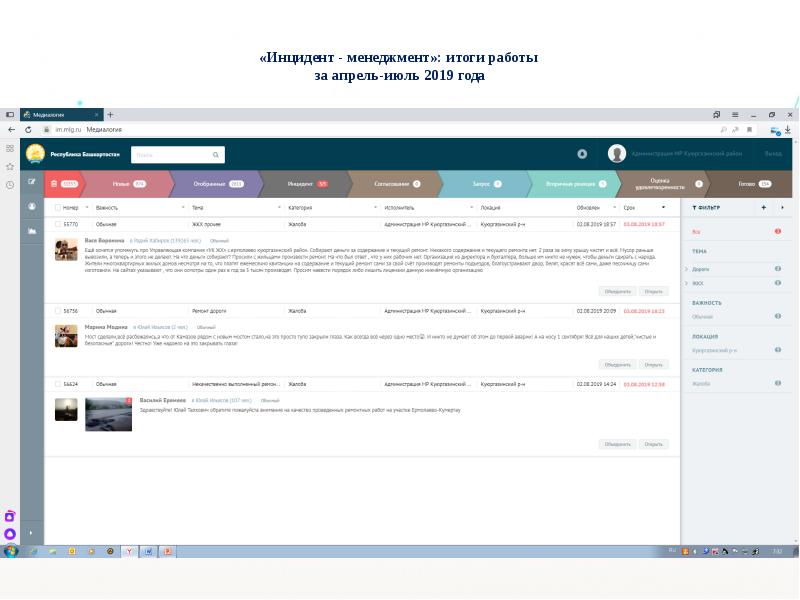Screen dimensions: 800x600
Task: Switch to the Новые stage tab
Action: point(124,184)
